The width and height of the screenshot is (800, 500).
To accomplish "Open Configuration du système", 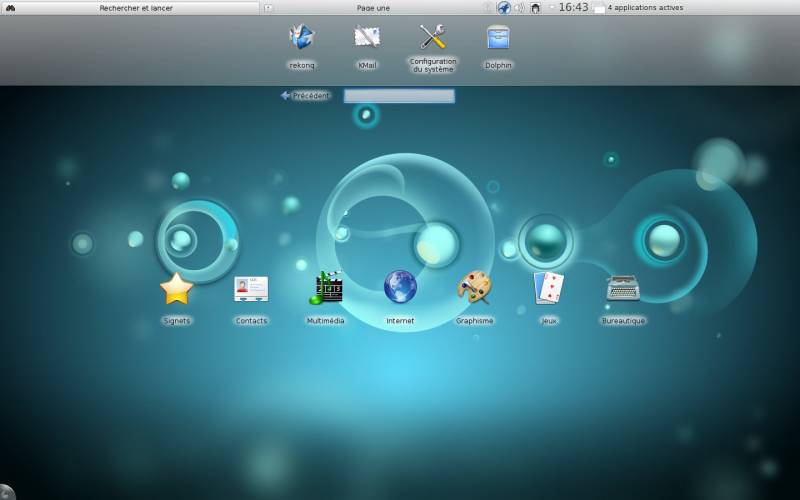I will coord(432,38).
